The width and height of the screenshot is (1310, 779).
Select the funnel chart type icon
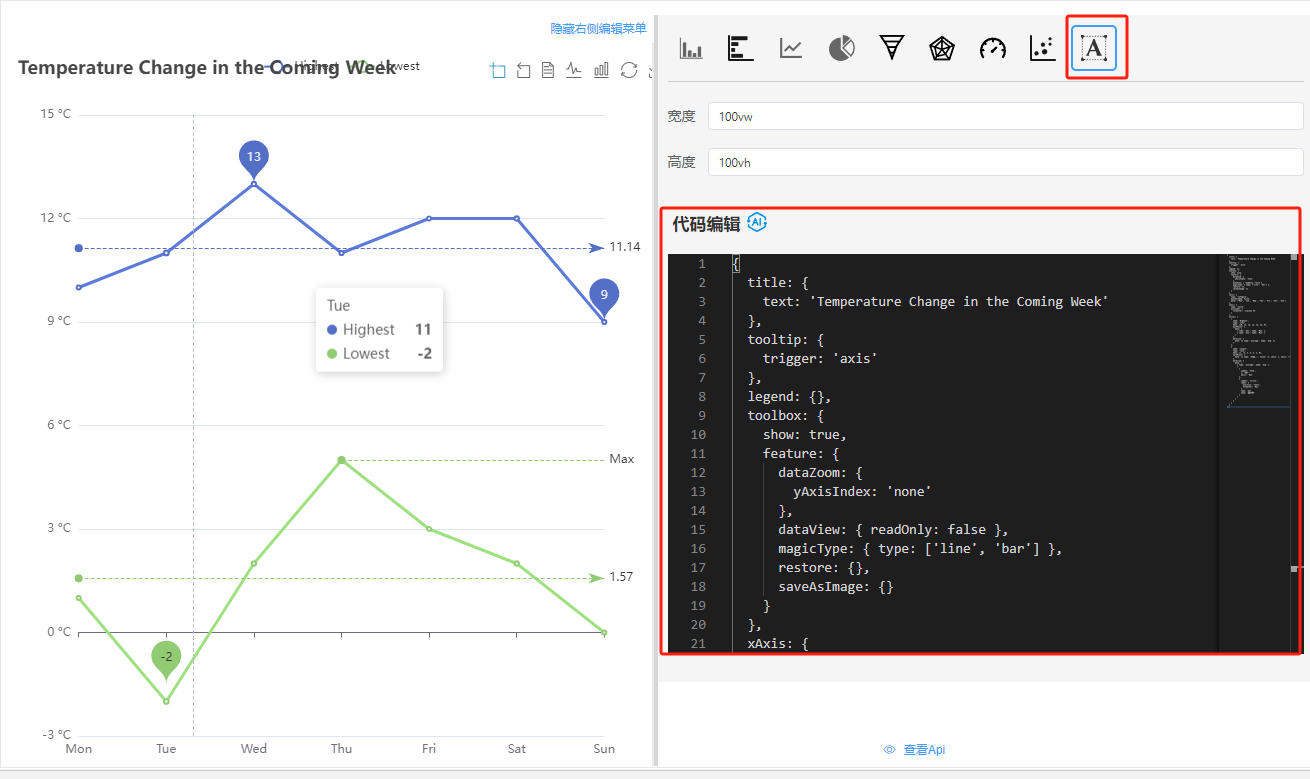892,48
